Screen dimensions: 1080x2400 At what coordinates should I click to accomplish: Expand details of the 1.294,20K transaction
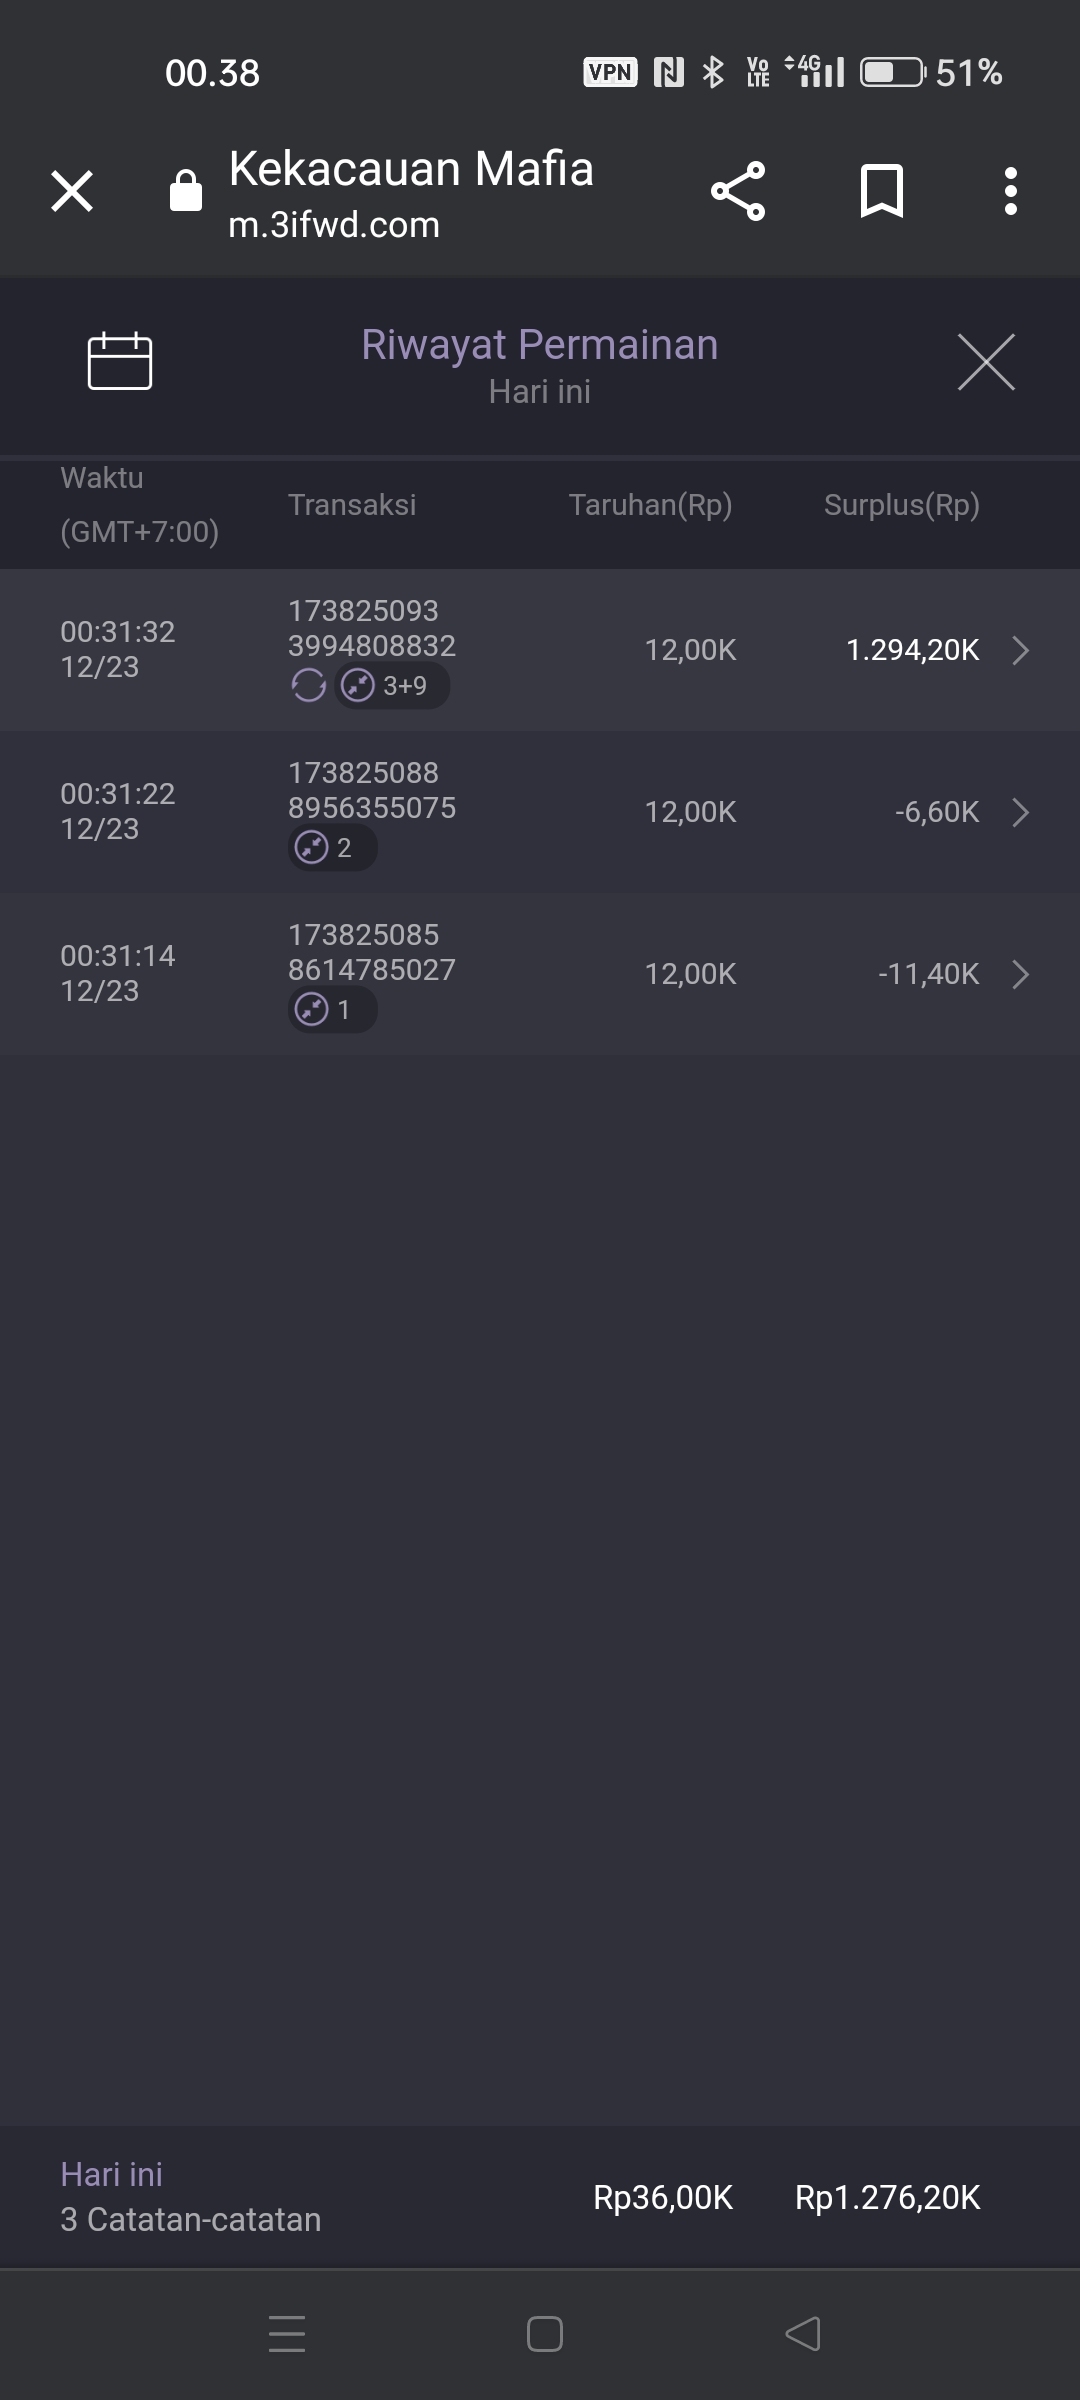click(1020, 650)
